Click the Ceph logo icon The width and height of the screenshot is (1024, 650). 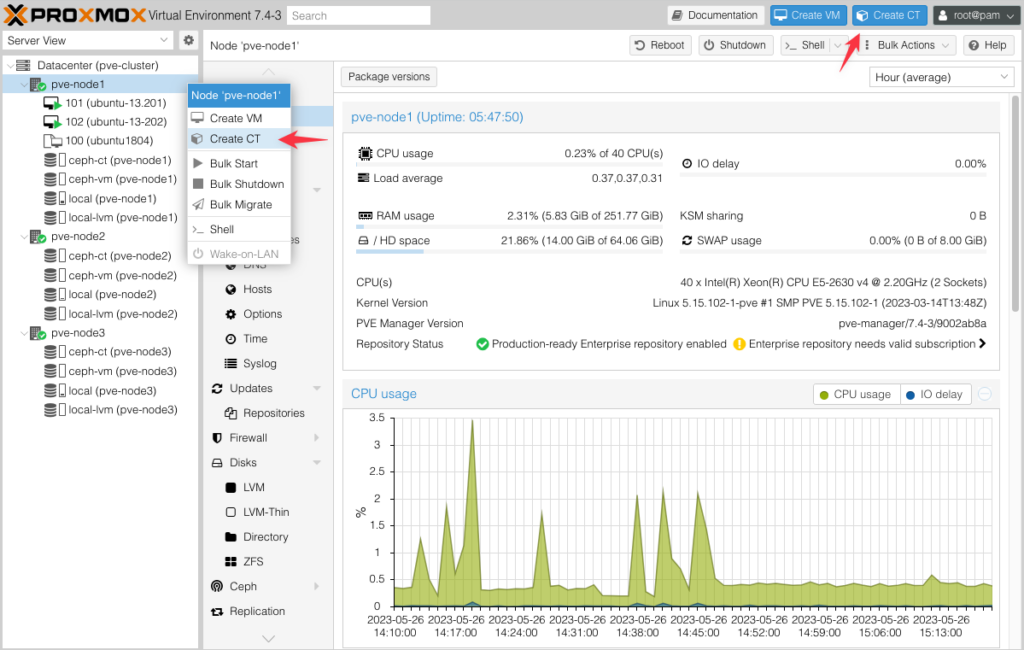(x=217, y=587)
